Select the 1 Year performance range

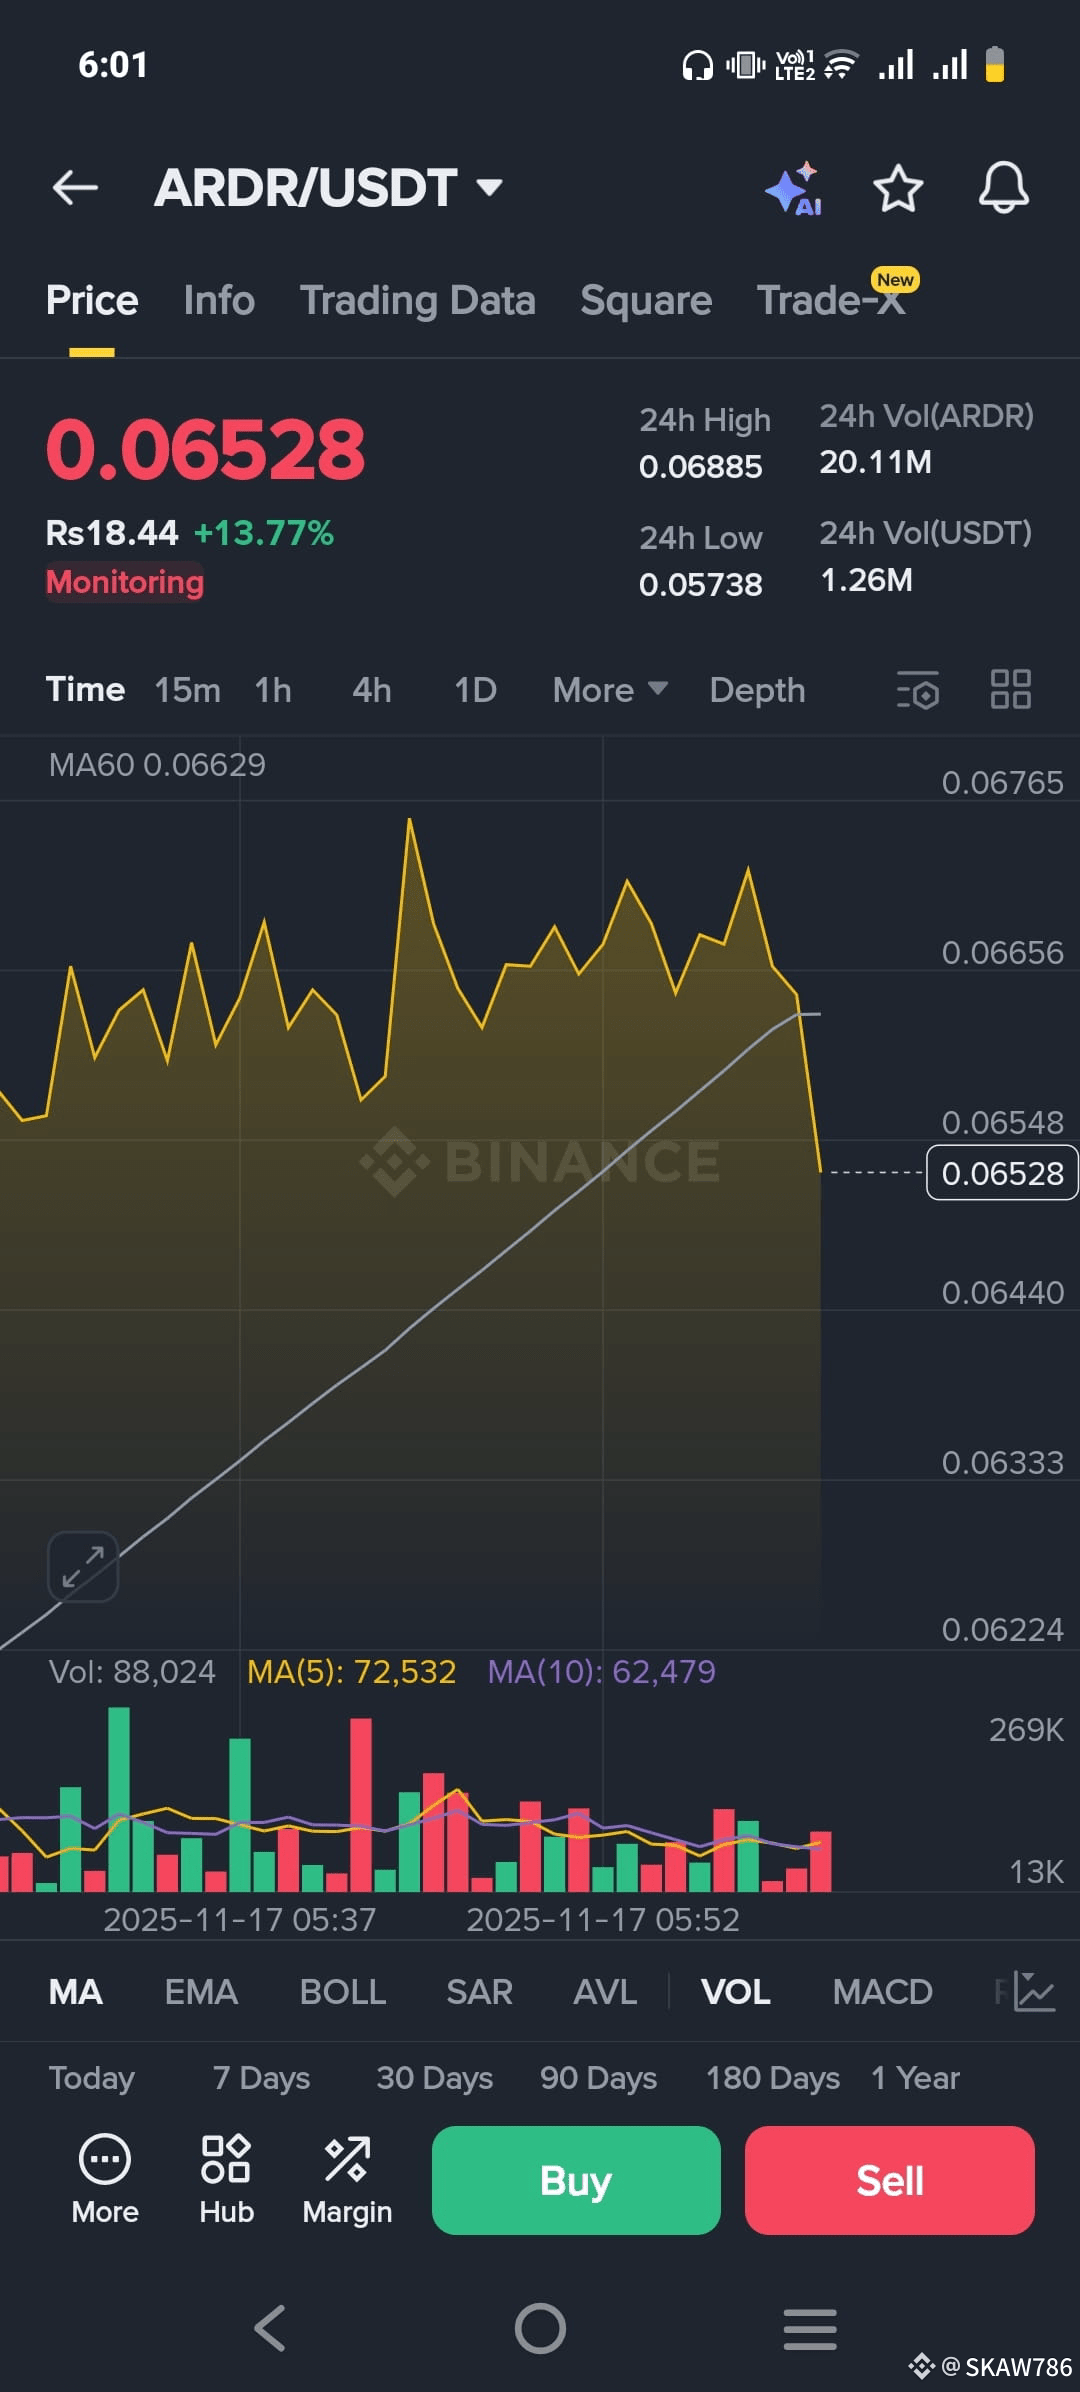[x=916, y=2078]
